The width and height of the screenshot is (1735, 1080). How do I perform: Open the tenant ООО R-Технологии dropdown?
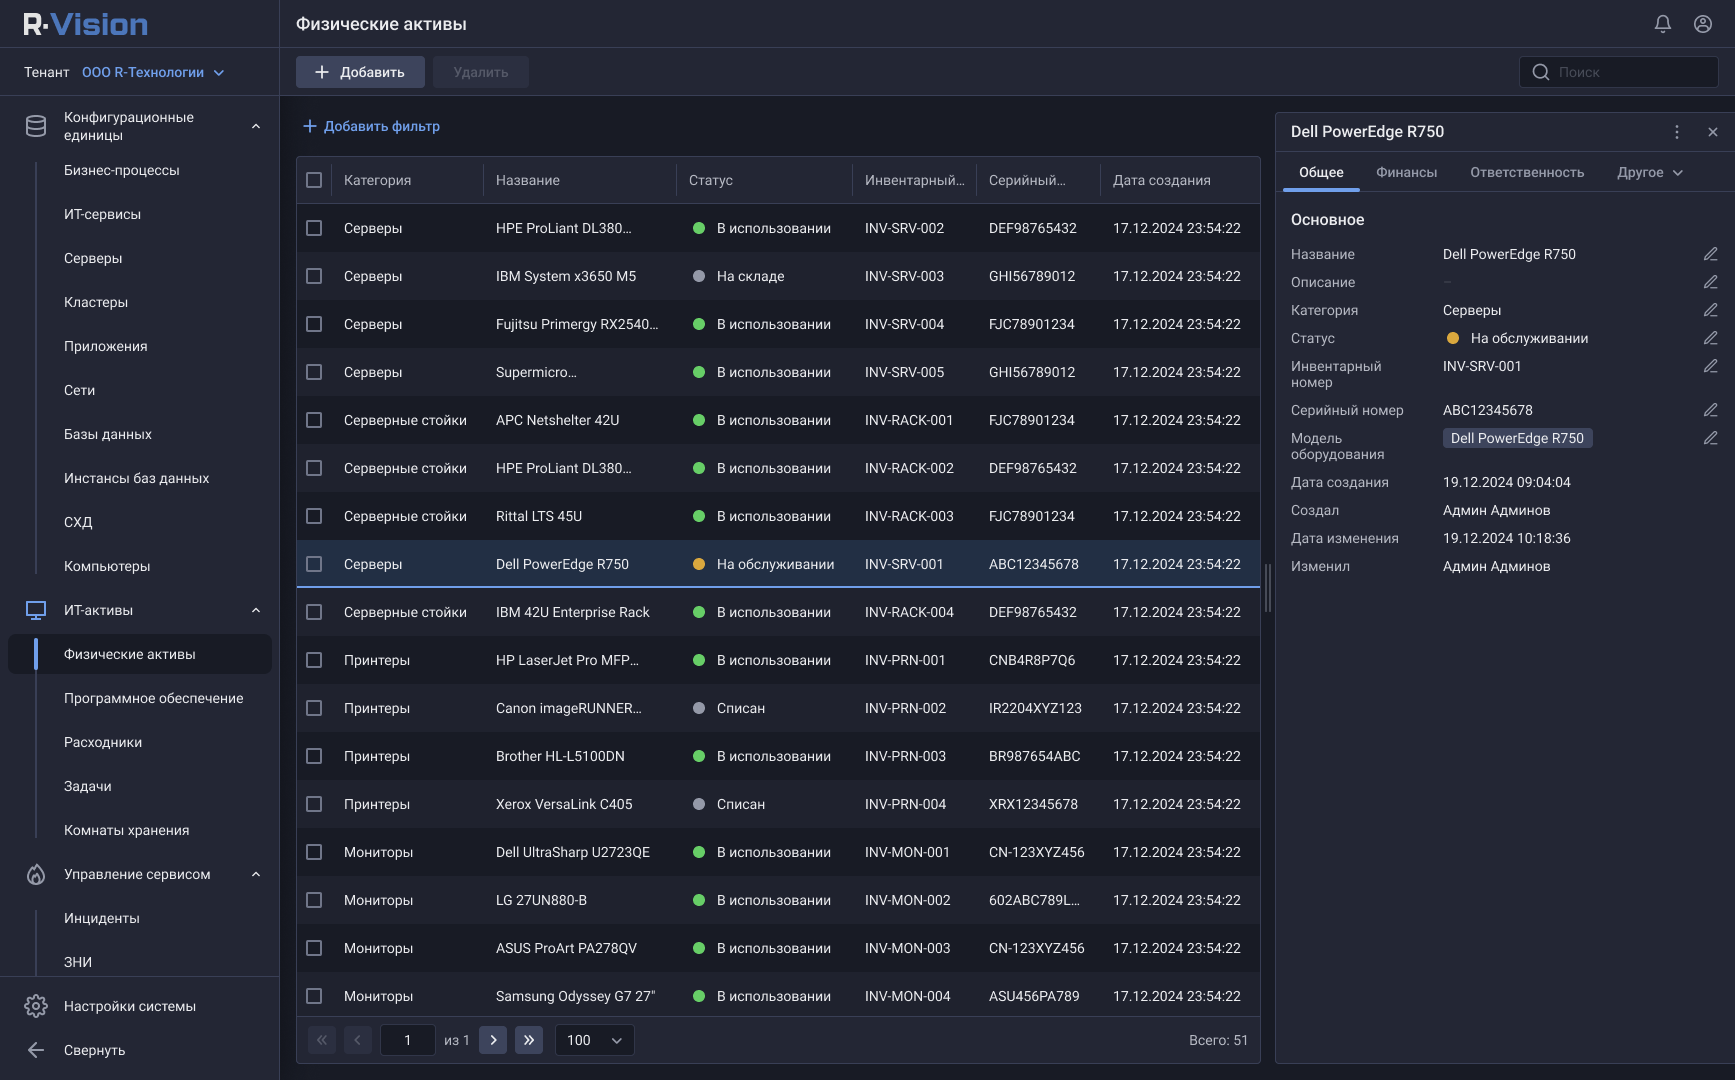pyautogui.click(x=153, y=72)
